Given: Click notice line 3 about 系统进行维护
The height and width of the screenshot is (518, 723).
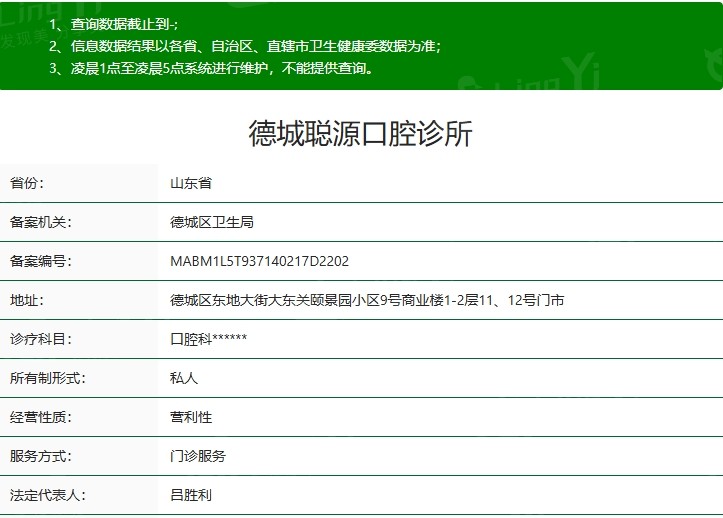Looking at the screenshot, I should (211, 68).
